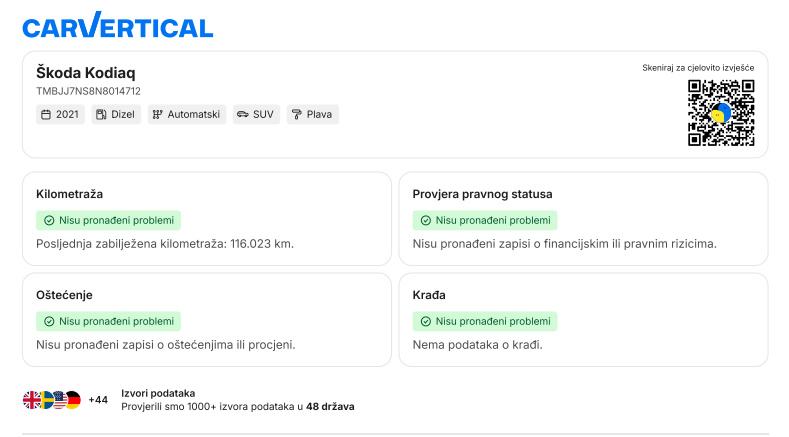This screenshot has width=789, height=437.
Task: Click the calendar icon next to 2021
Action: 46,115
